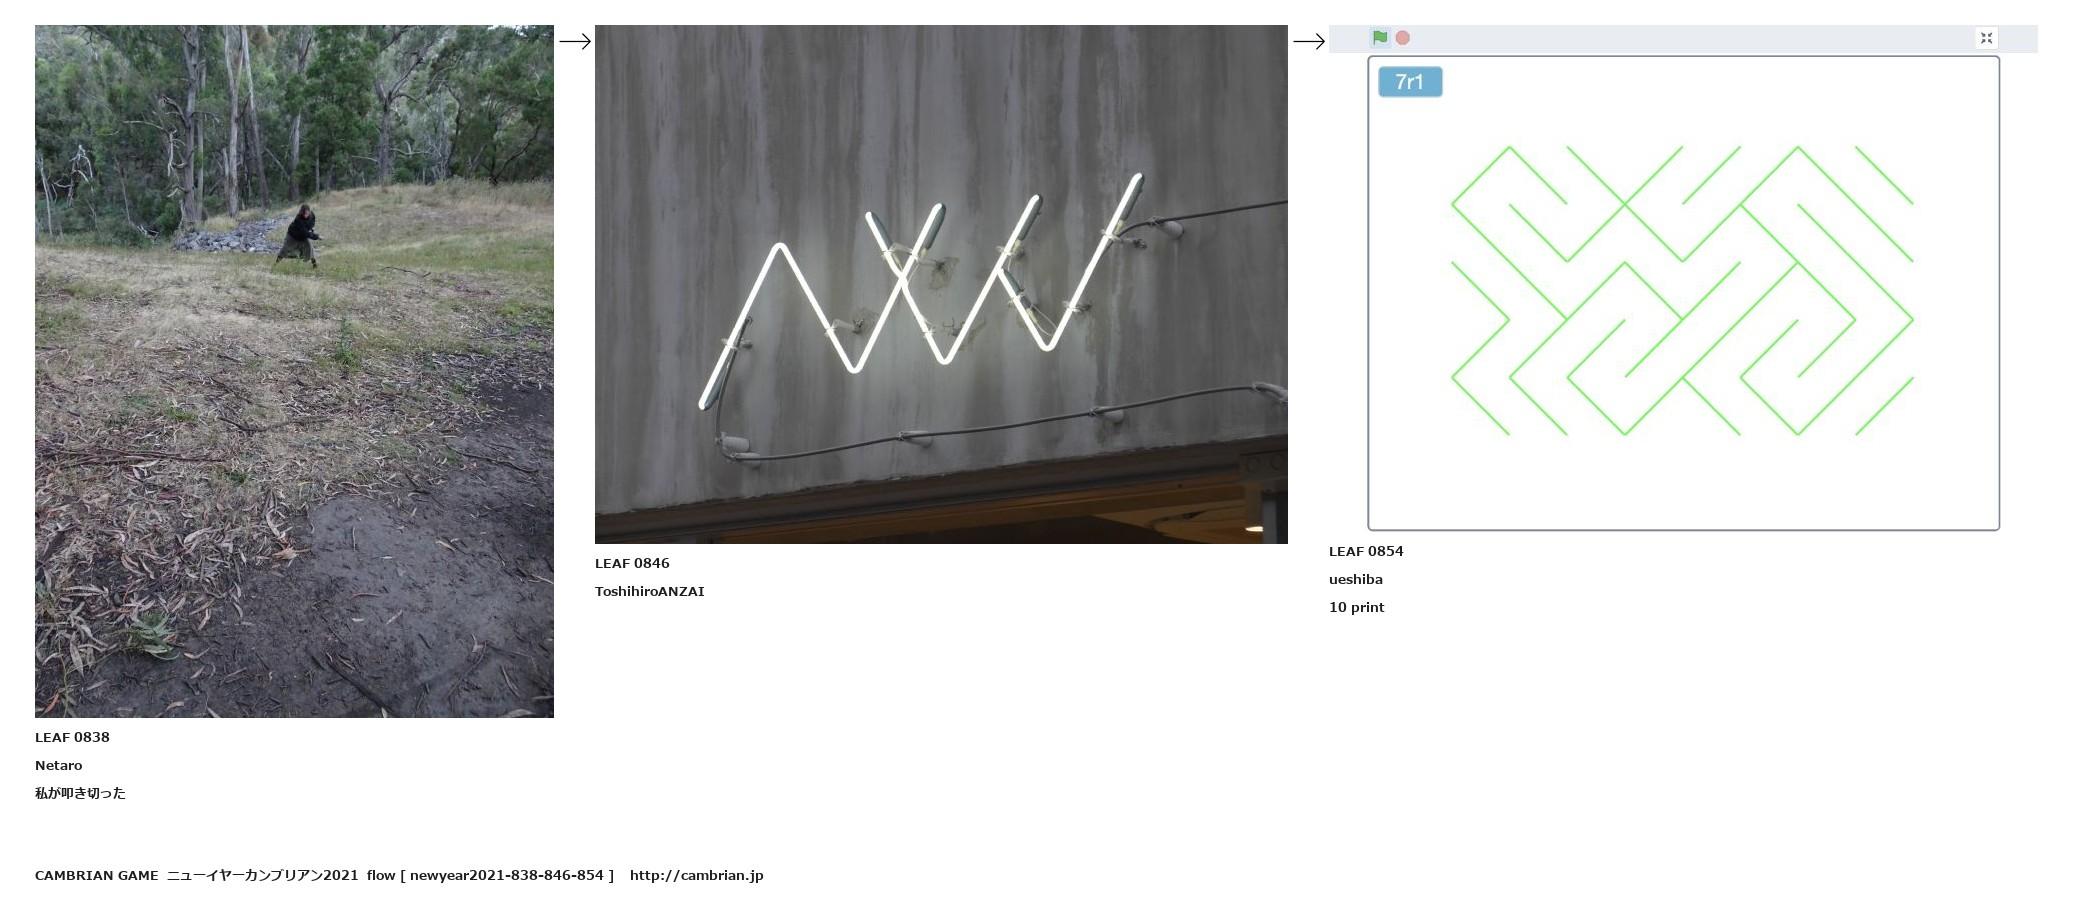2073x900 pixels.
Task: Open the forest photo LEAF 0838
Action: click(x=294, y=371)
